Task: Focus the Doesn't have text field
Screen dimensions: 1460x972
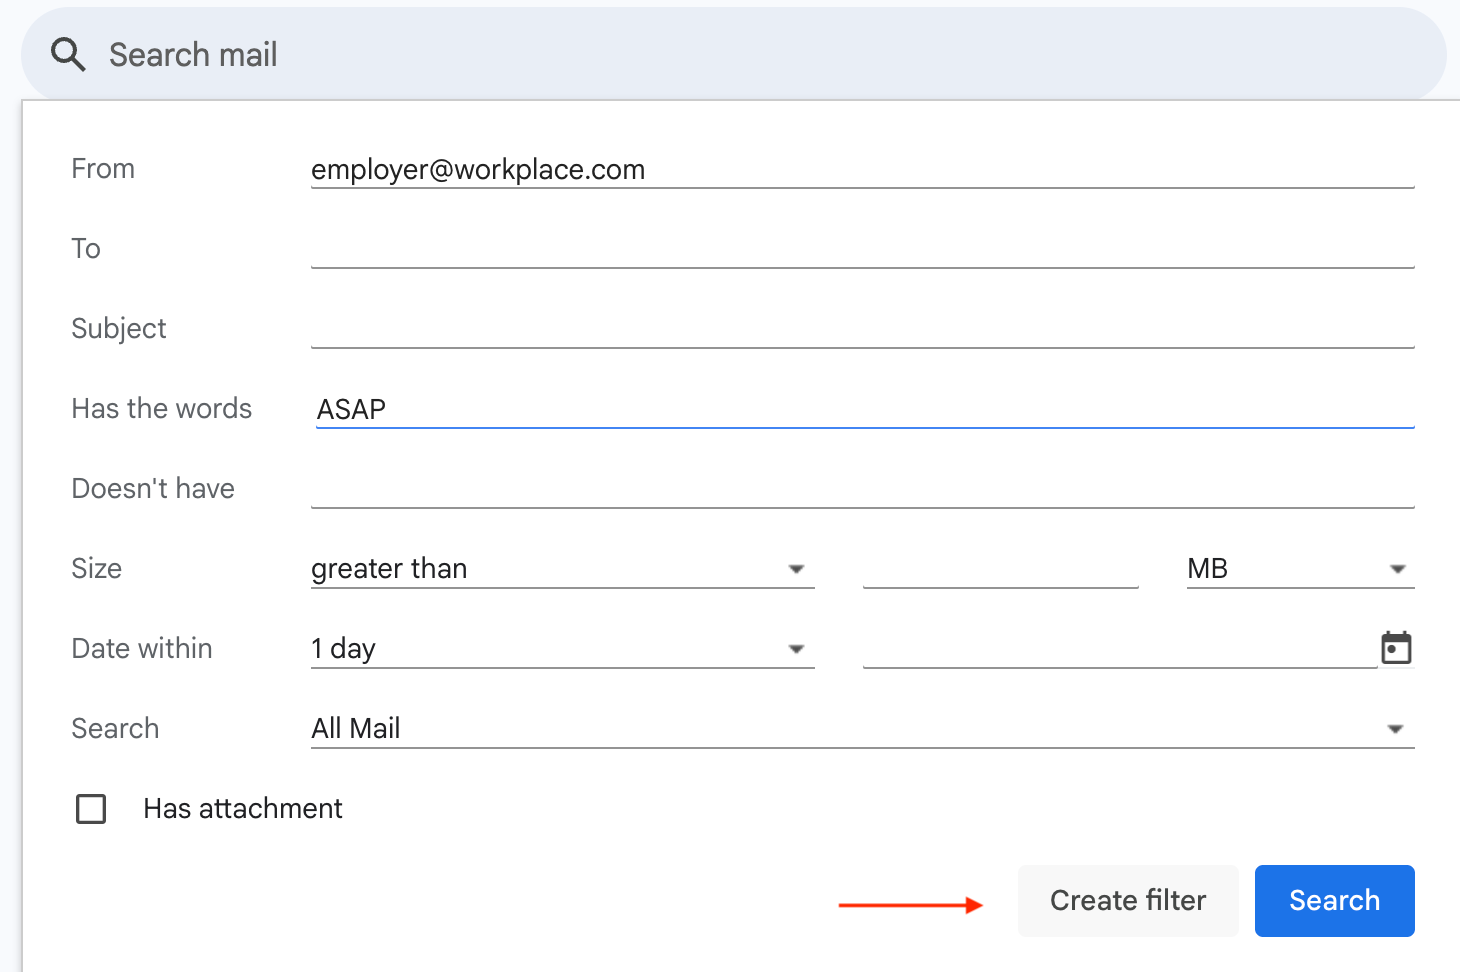Action: [860, 488]
